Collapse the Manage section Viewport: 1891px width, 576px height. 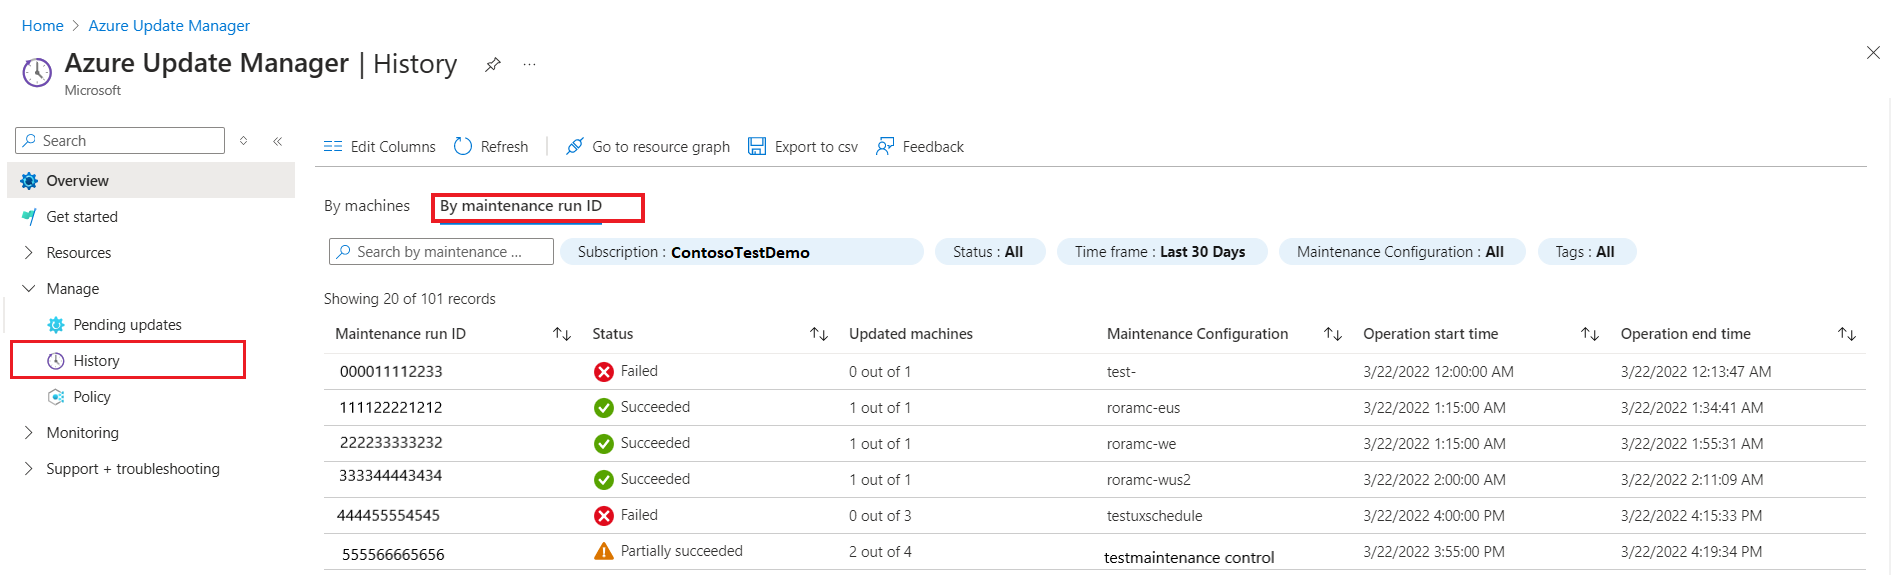[28, 289]
